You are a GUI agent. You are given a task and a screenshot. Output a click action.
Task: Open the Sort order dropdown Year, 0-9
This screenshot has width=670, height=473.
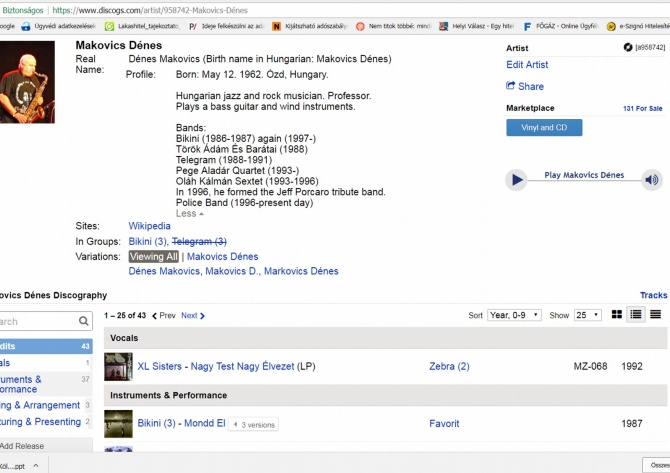pyautogui.click(x=514, y=315)
